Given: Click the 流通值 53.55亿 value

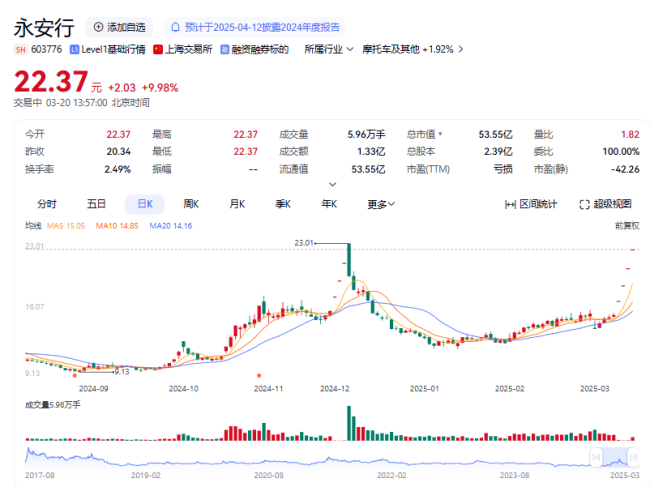Looking at the screenshot, I should point(369,169).
